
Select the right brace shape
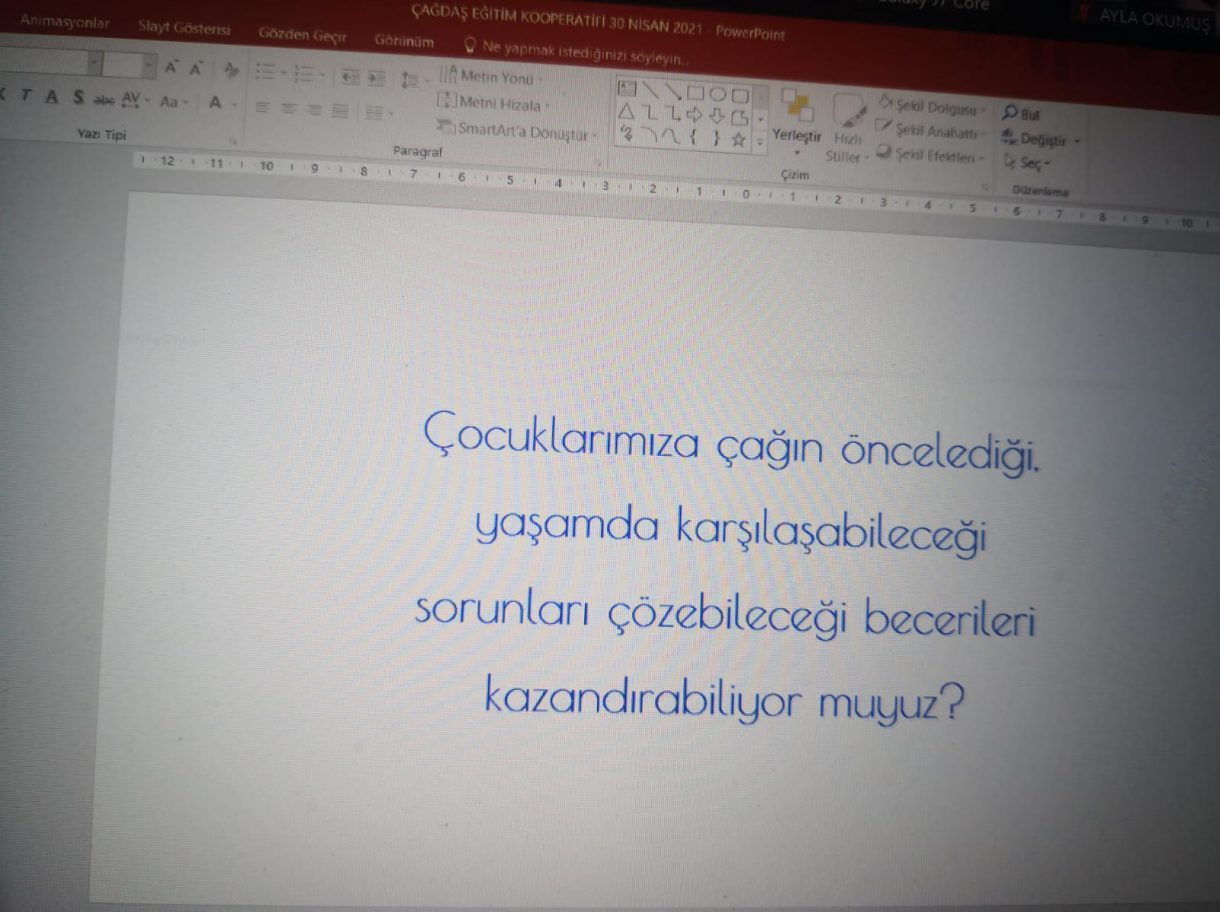point(716,139)
